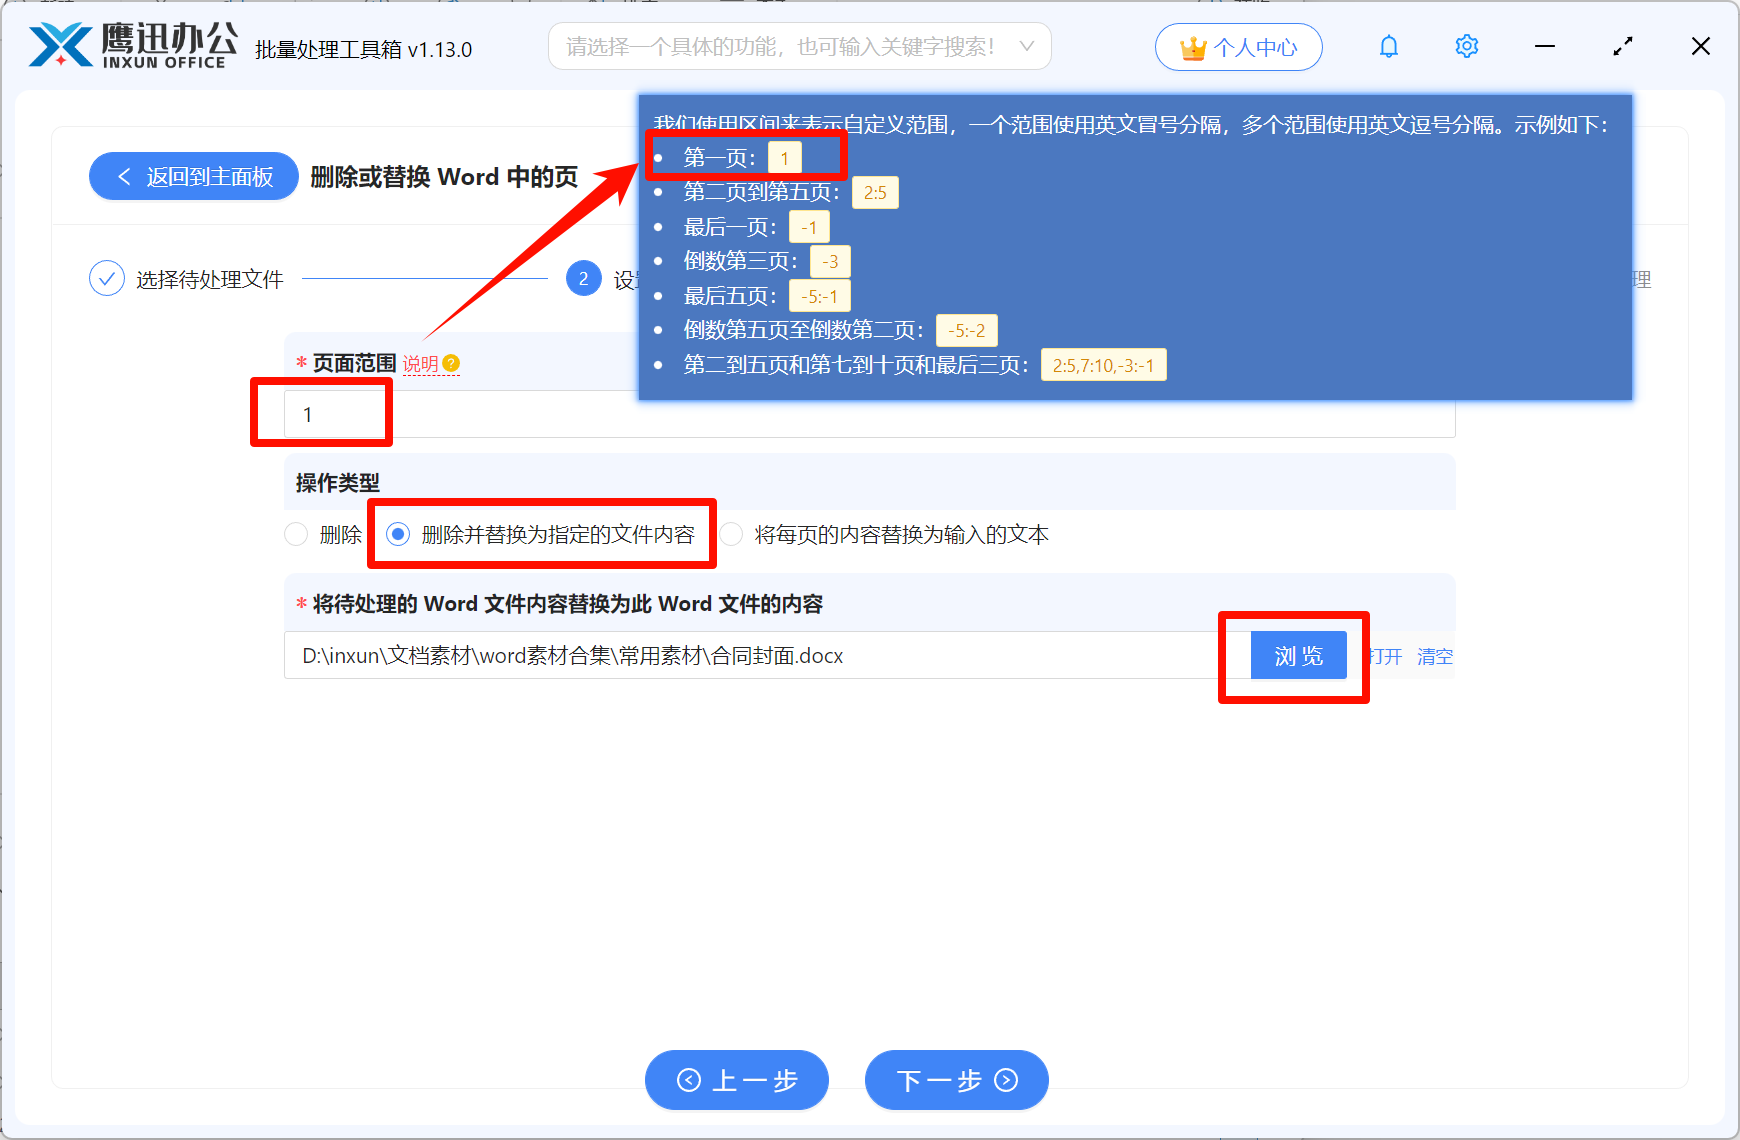Viewport: 1740px width, 1140px height.
Task: Open the 页面范围 help question mark icon
Action: tap(452, 363)
